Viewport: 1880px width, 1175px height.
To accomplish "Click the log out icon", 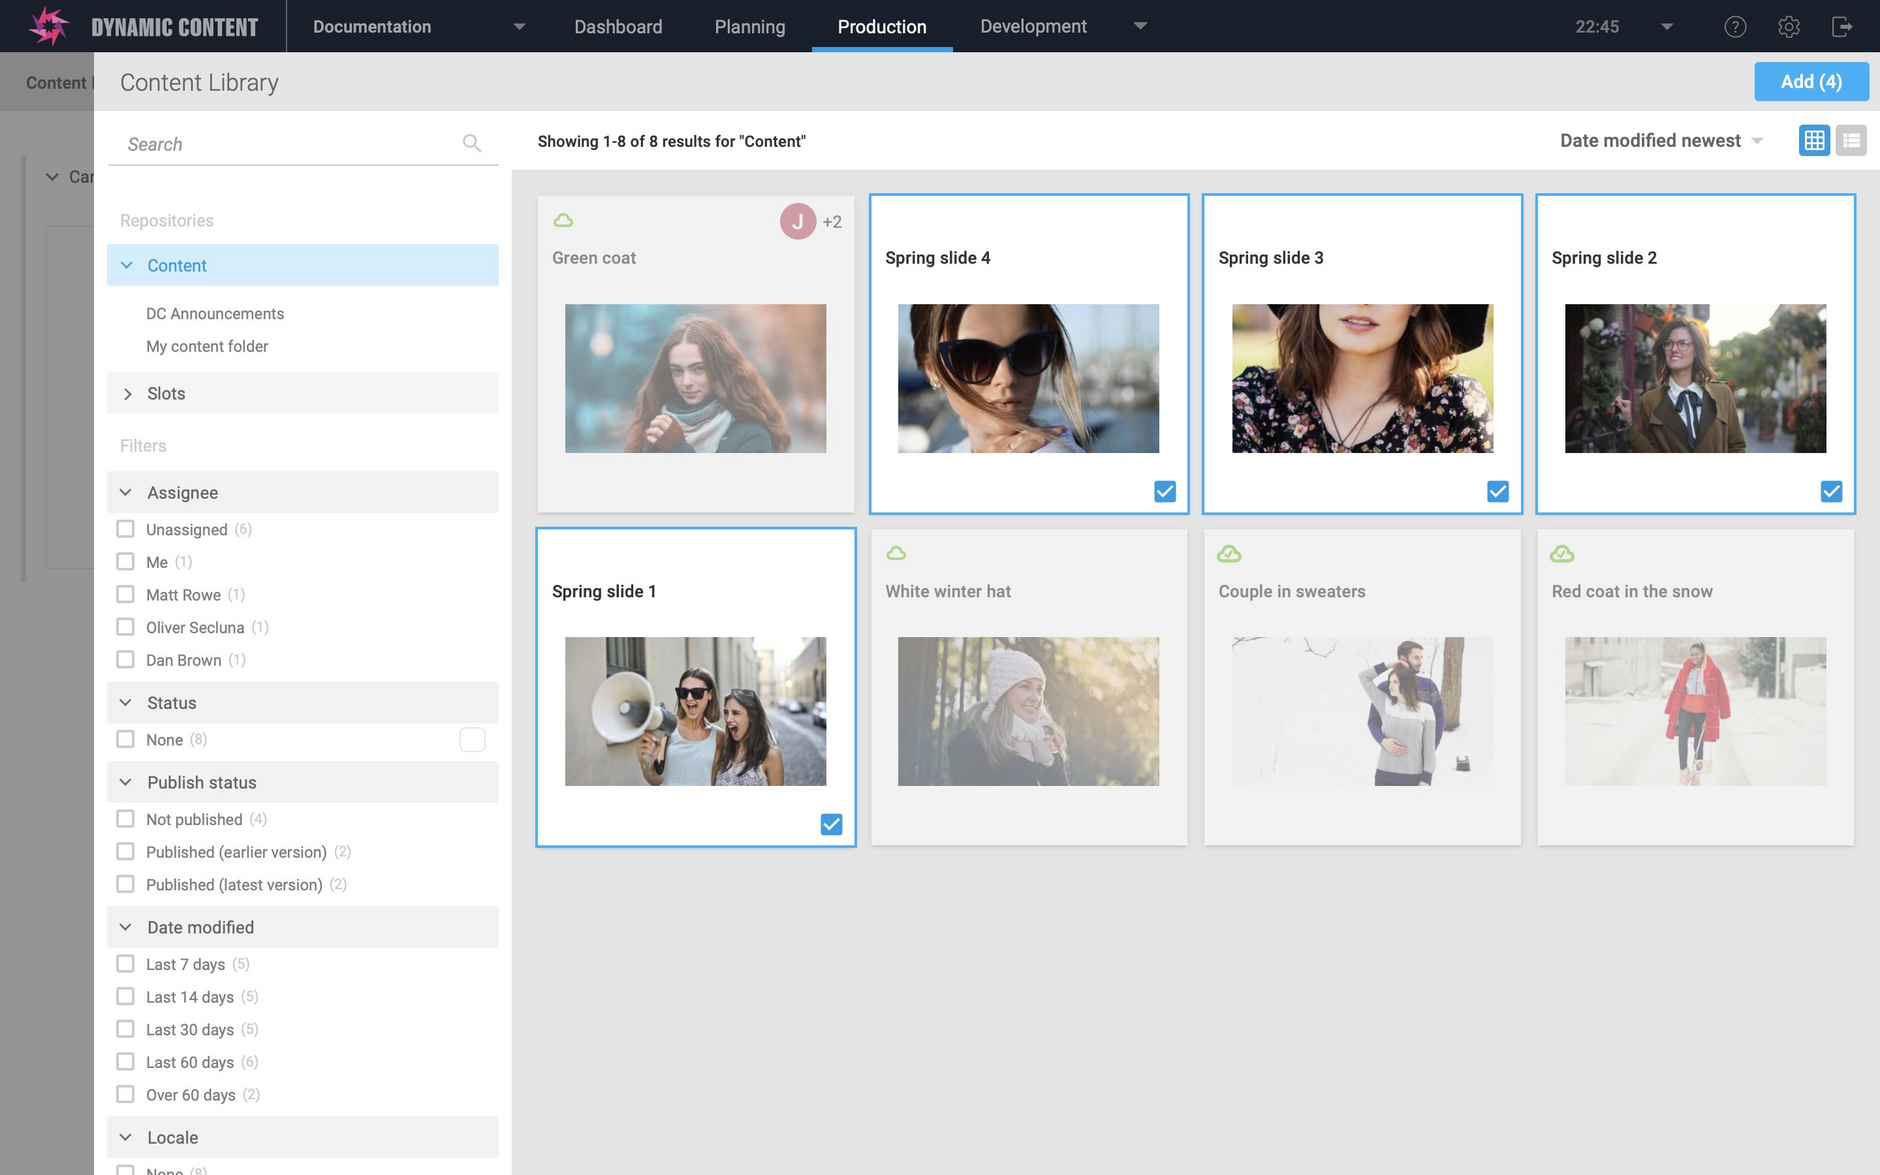I will (x=1842, y=27).
